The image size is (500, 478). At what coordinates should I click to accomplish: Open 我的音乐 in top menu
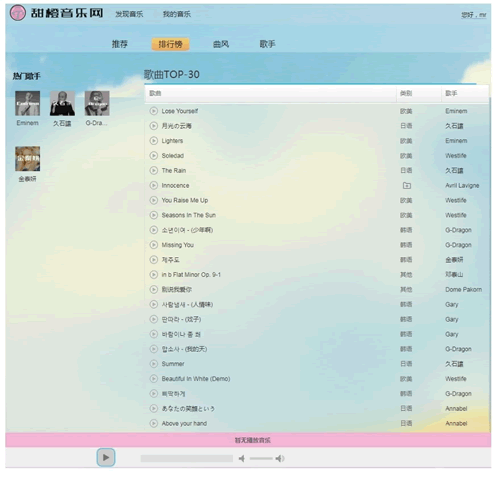(177, 14)
